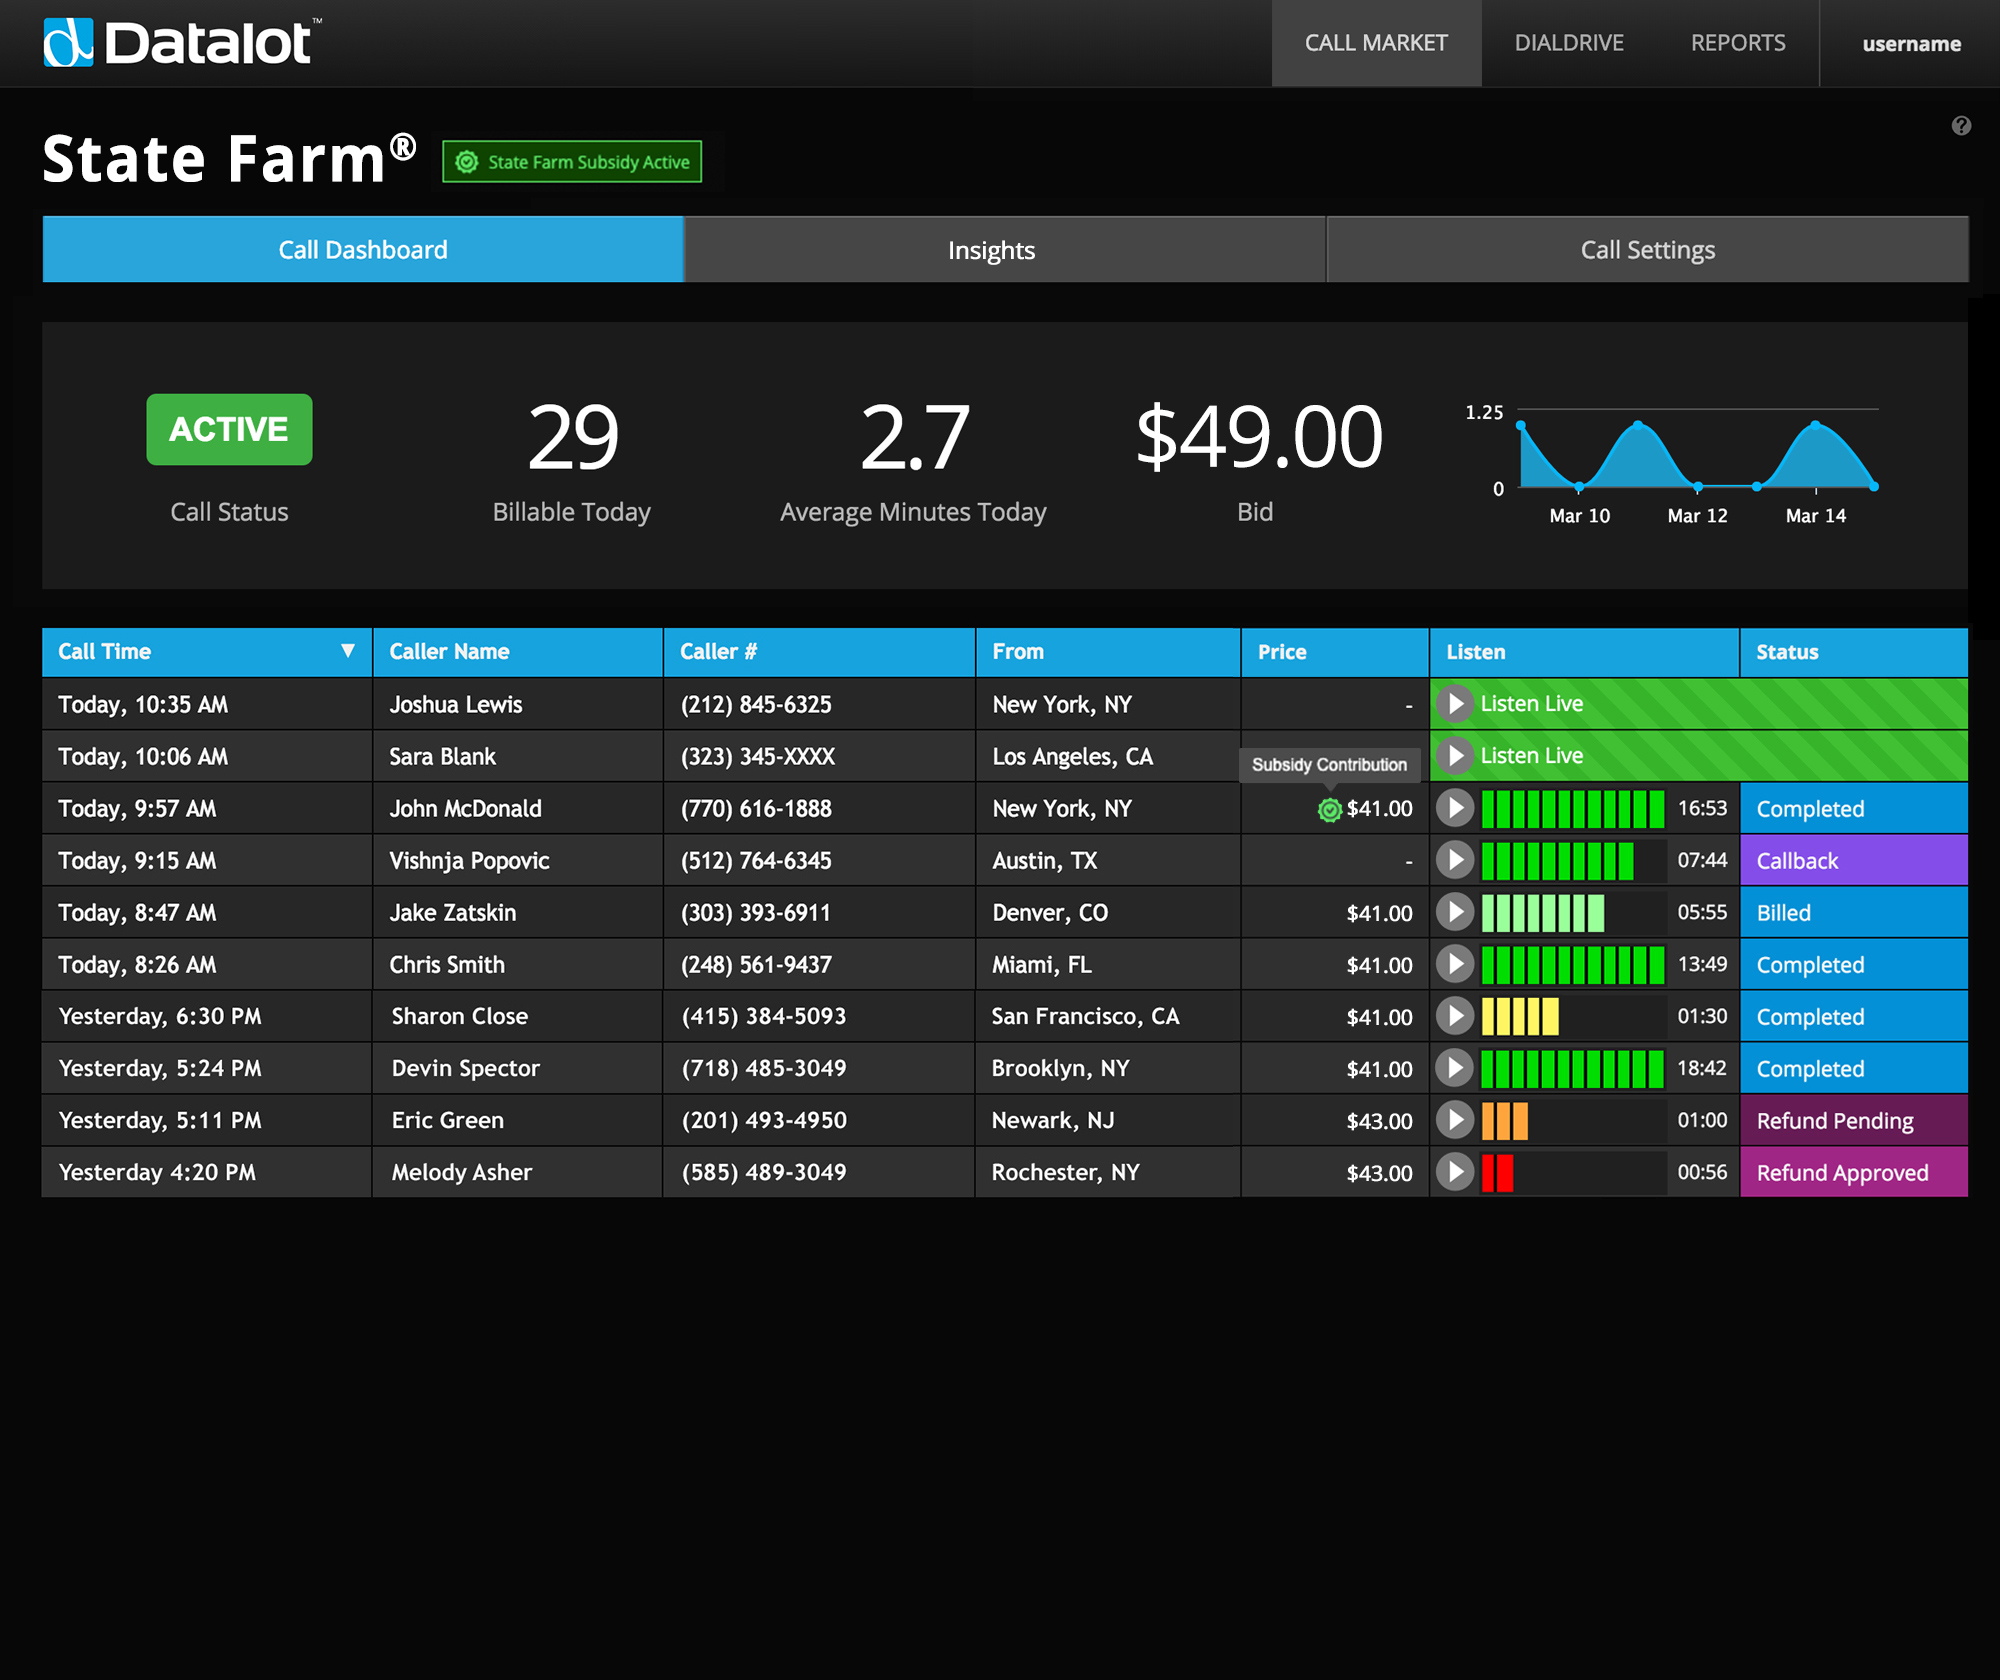
Task: Click Refund Approved status for Melody Asher
Action: coord(1854,1172)
